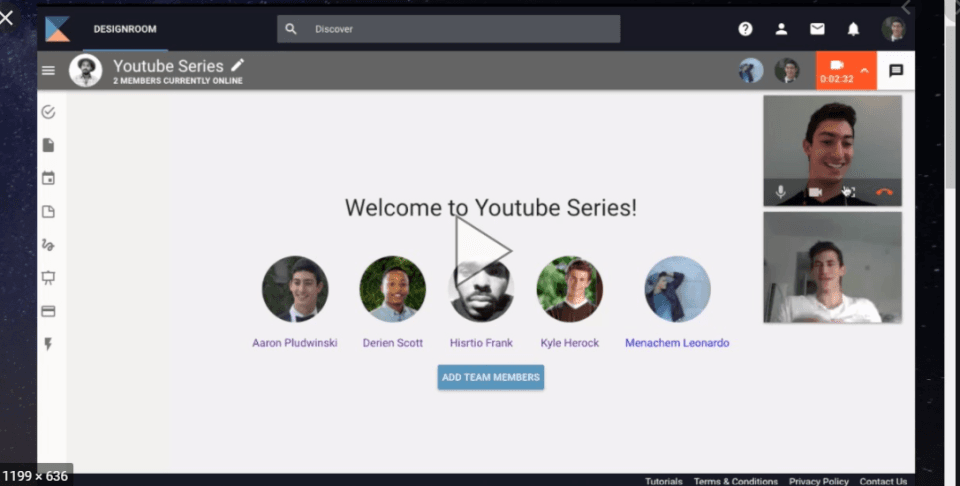Open the help question mark icon
The image size is (960, 486).
pos(745,29)
